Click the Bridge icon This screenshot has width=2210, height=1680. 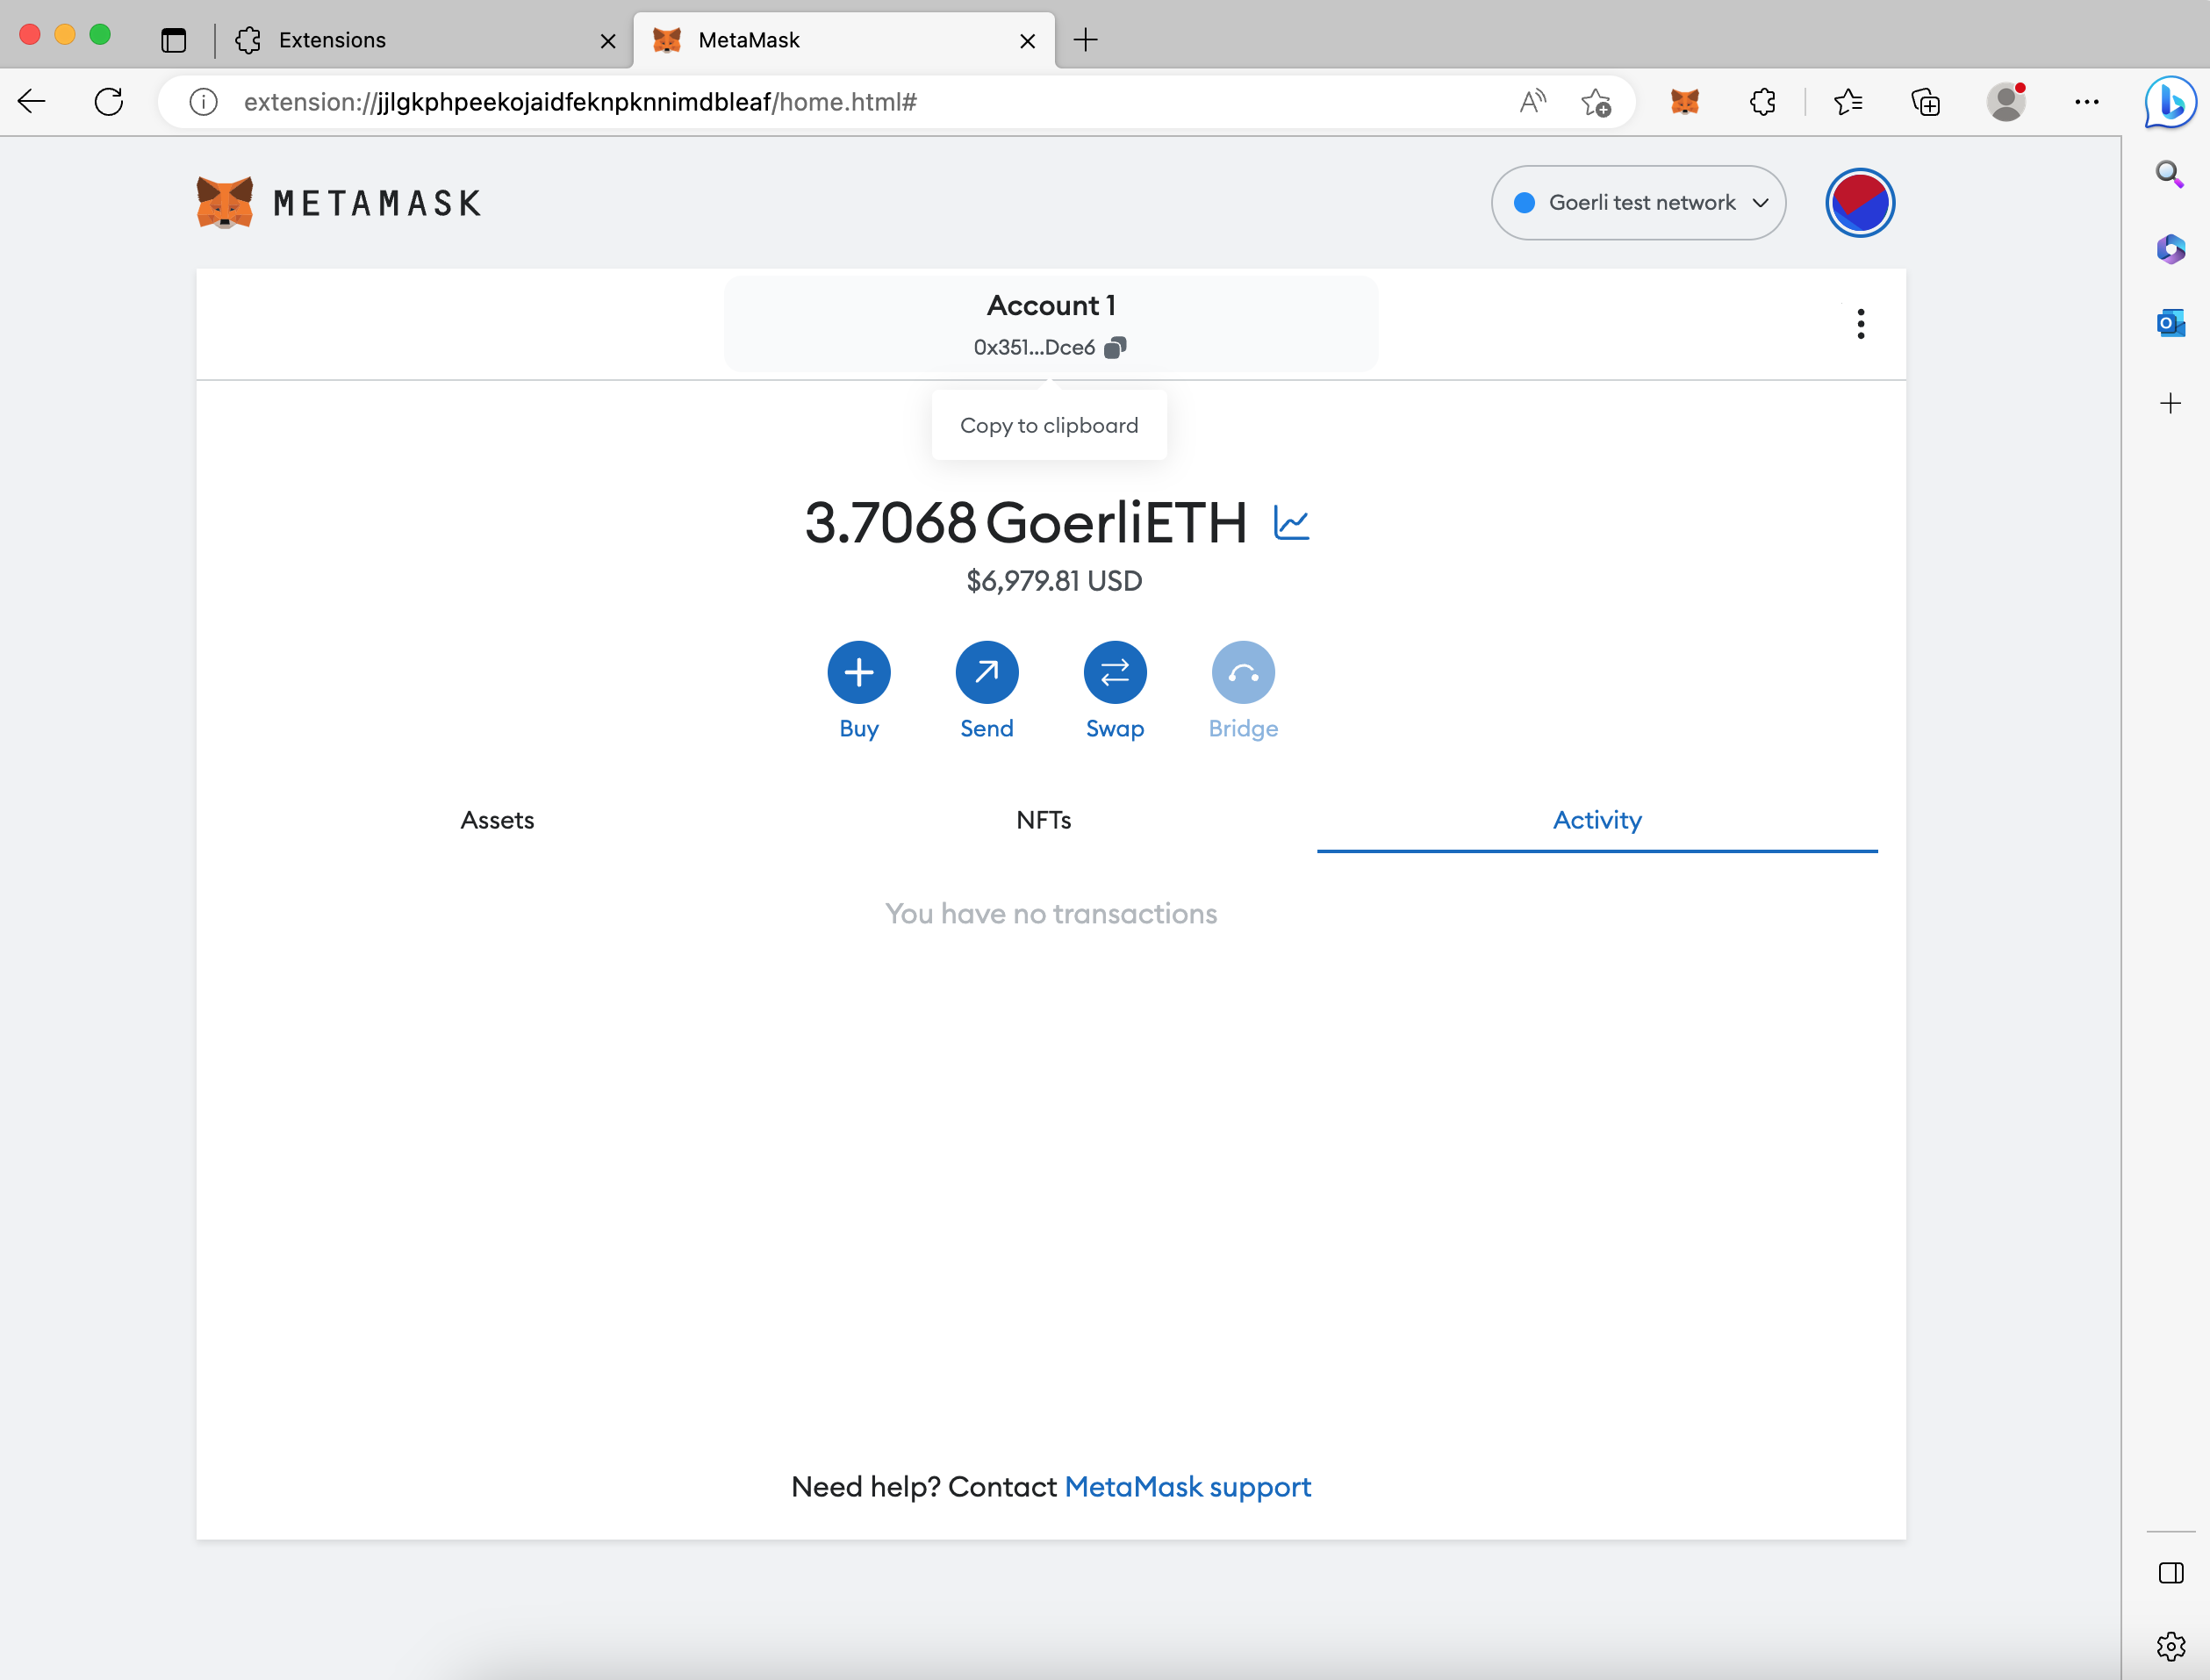pos(1243,672)
